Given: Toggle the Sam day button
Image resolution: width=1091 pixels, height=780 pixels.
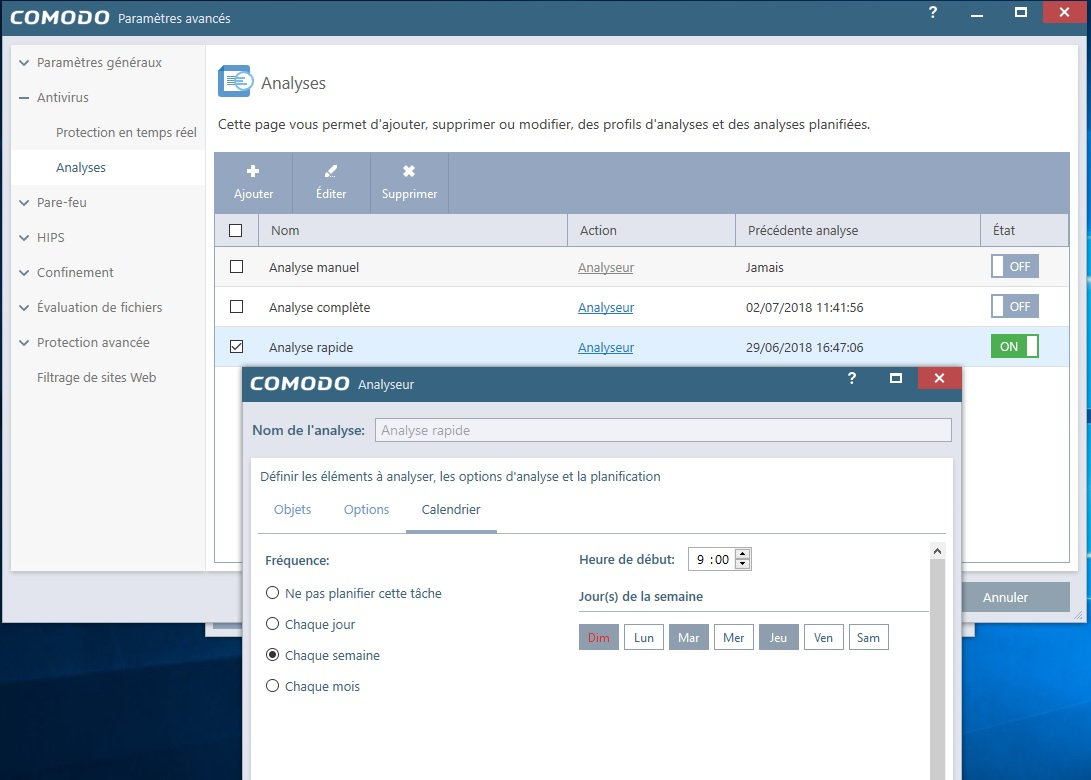Looking at the screenshot, I should [868, 637].
